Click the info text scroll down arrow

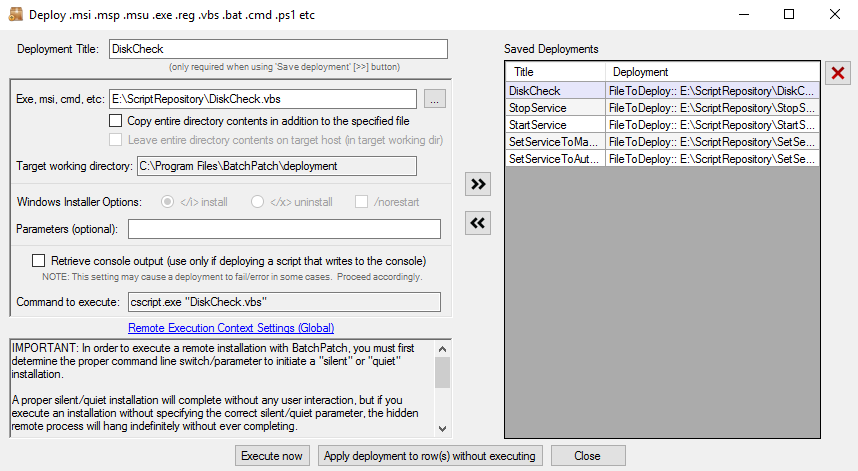[443, 429]
